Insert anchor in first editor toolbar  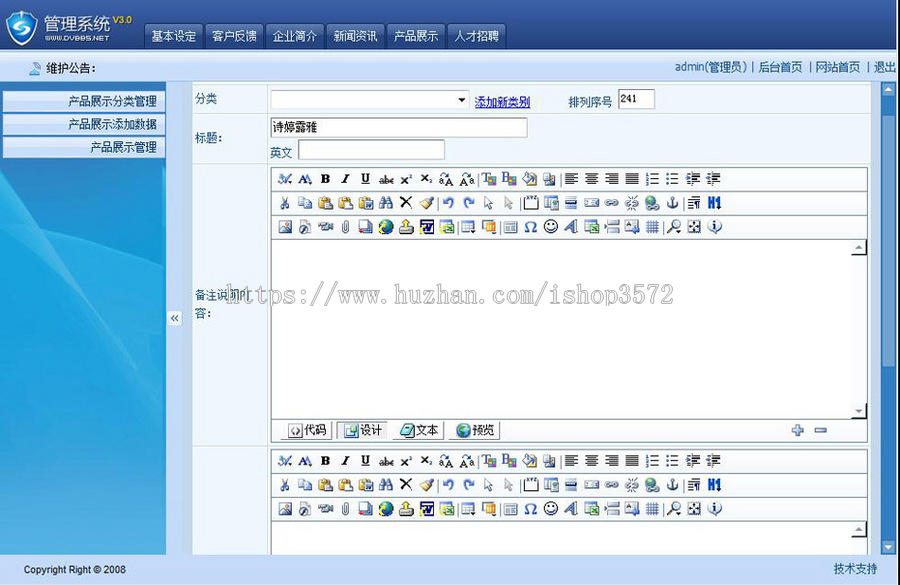(672, 203)
